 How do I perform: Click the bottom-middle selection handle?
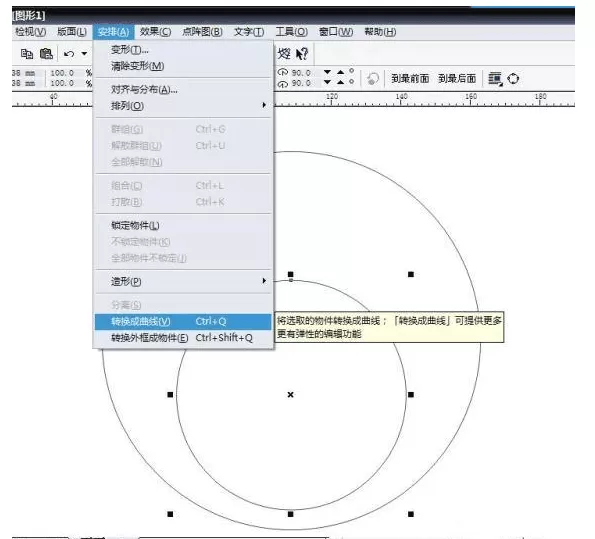291,514
